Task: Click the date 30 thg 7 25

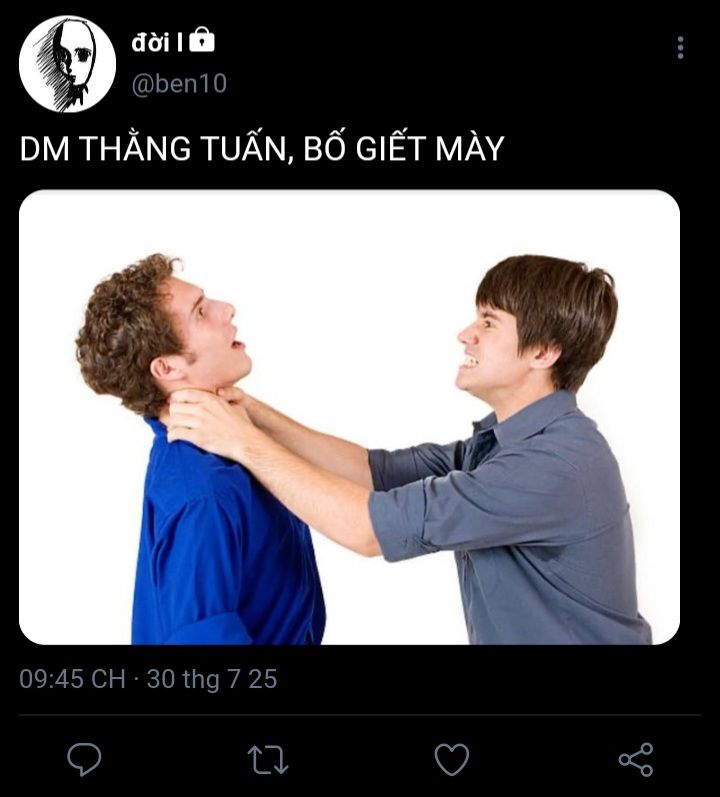Action: (x=212, y=679)
